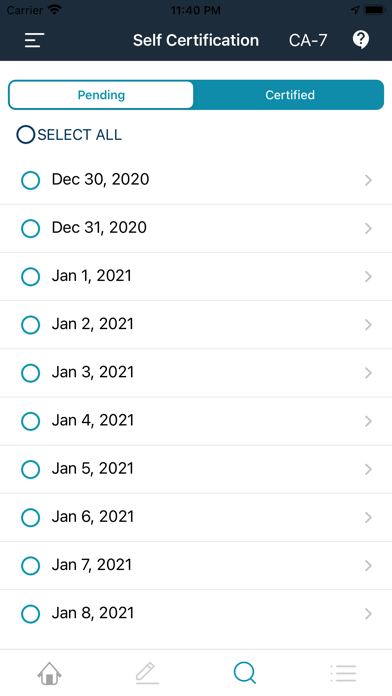Check the SELECT ALL circle
392x696 pixels.
[x=26, y=134]
